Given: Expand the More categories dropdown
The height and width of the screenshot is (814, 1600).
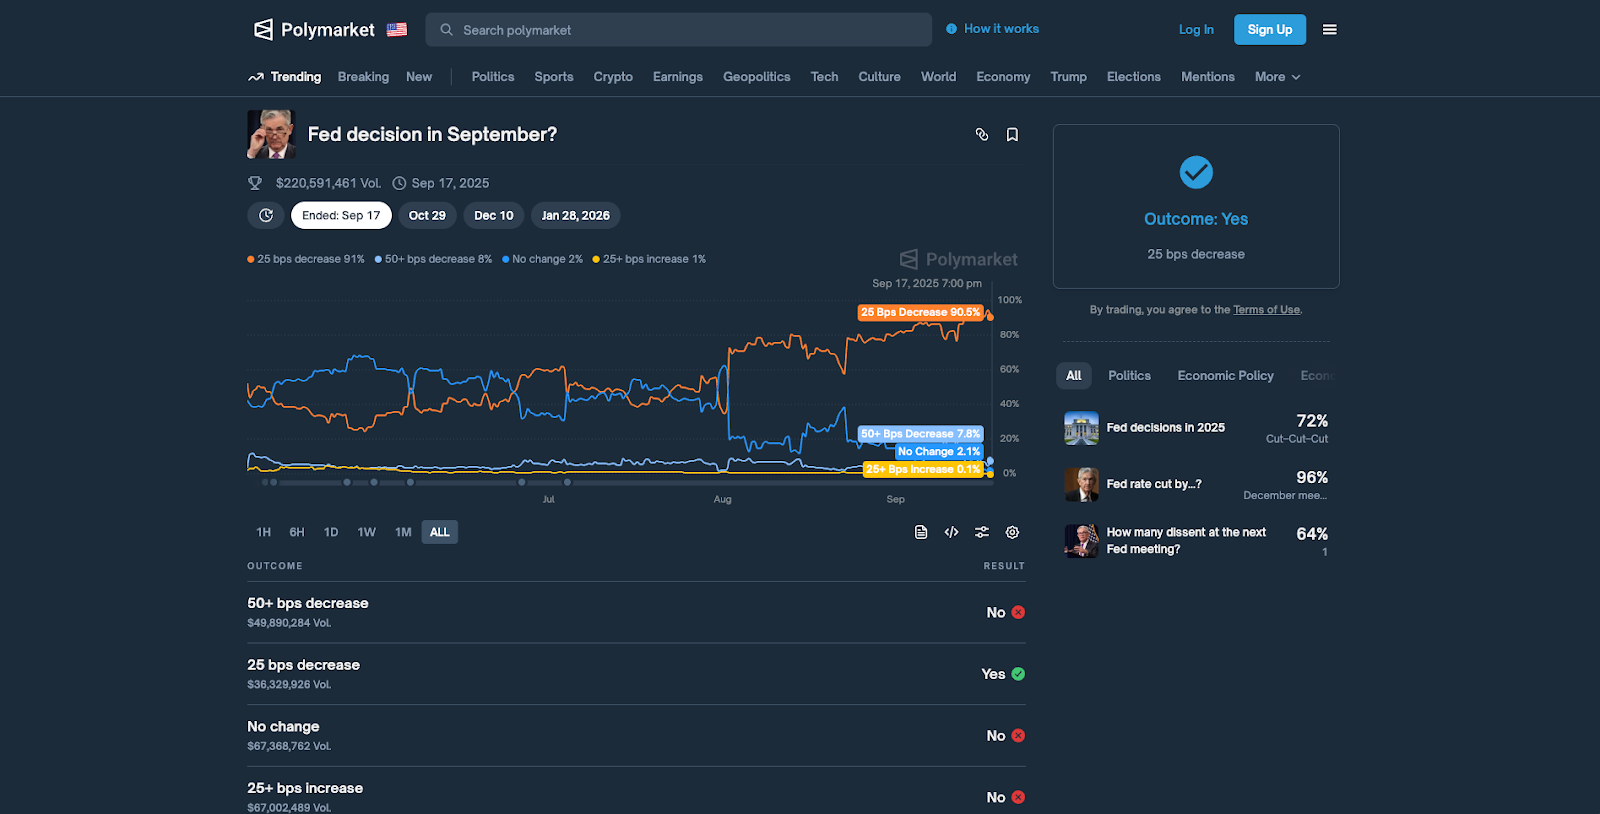Looking at the screenshot, I should tap(1278, 77).
